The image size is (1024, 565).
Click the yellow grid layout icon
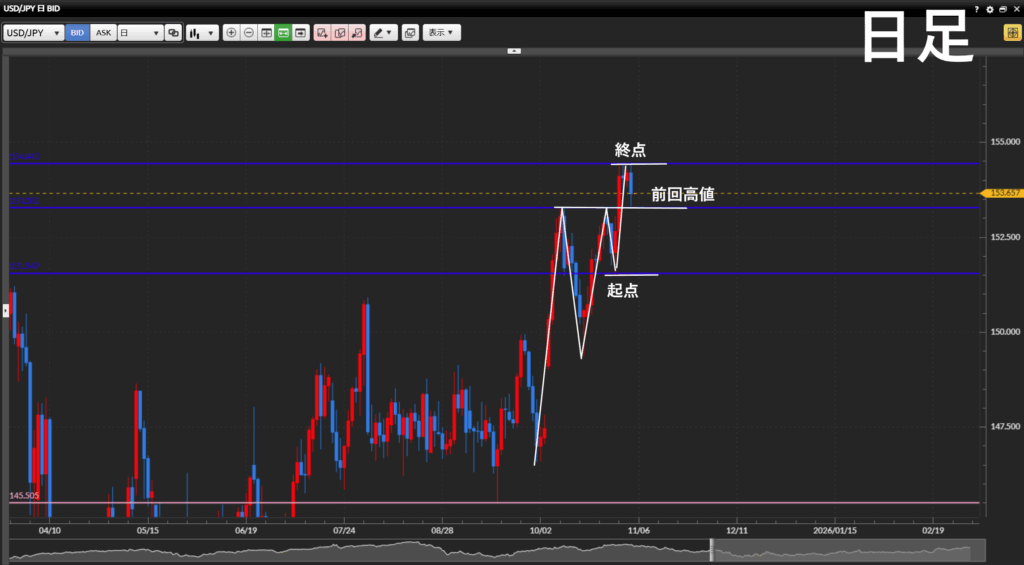tap(1011, 33)
